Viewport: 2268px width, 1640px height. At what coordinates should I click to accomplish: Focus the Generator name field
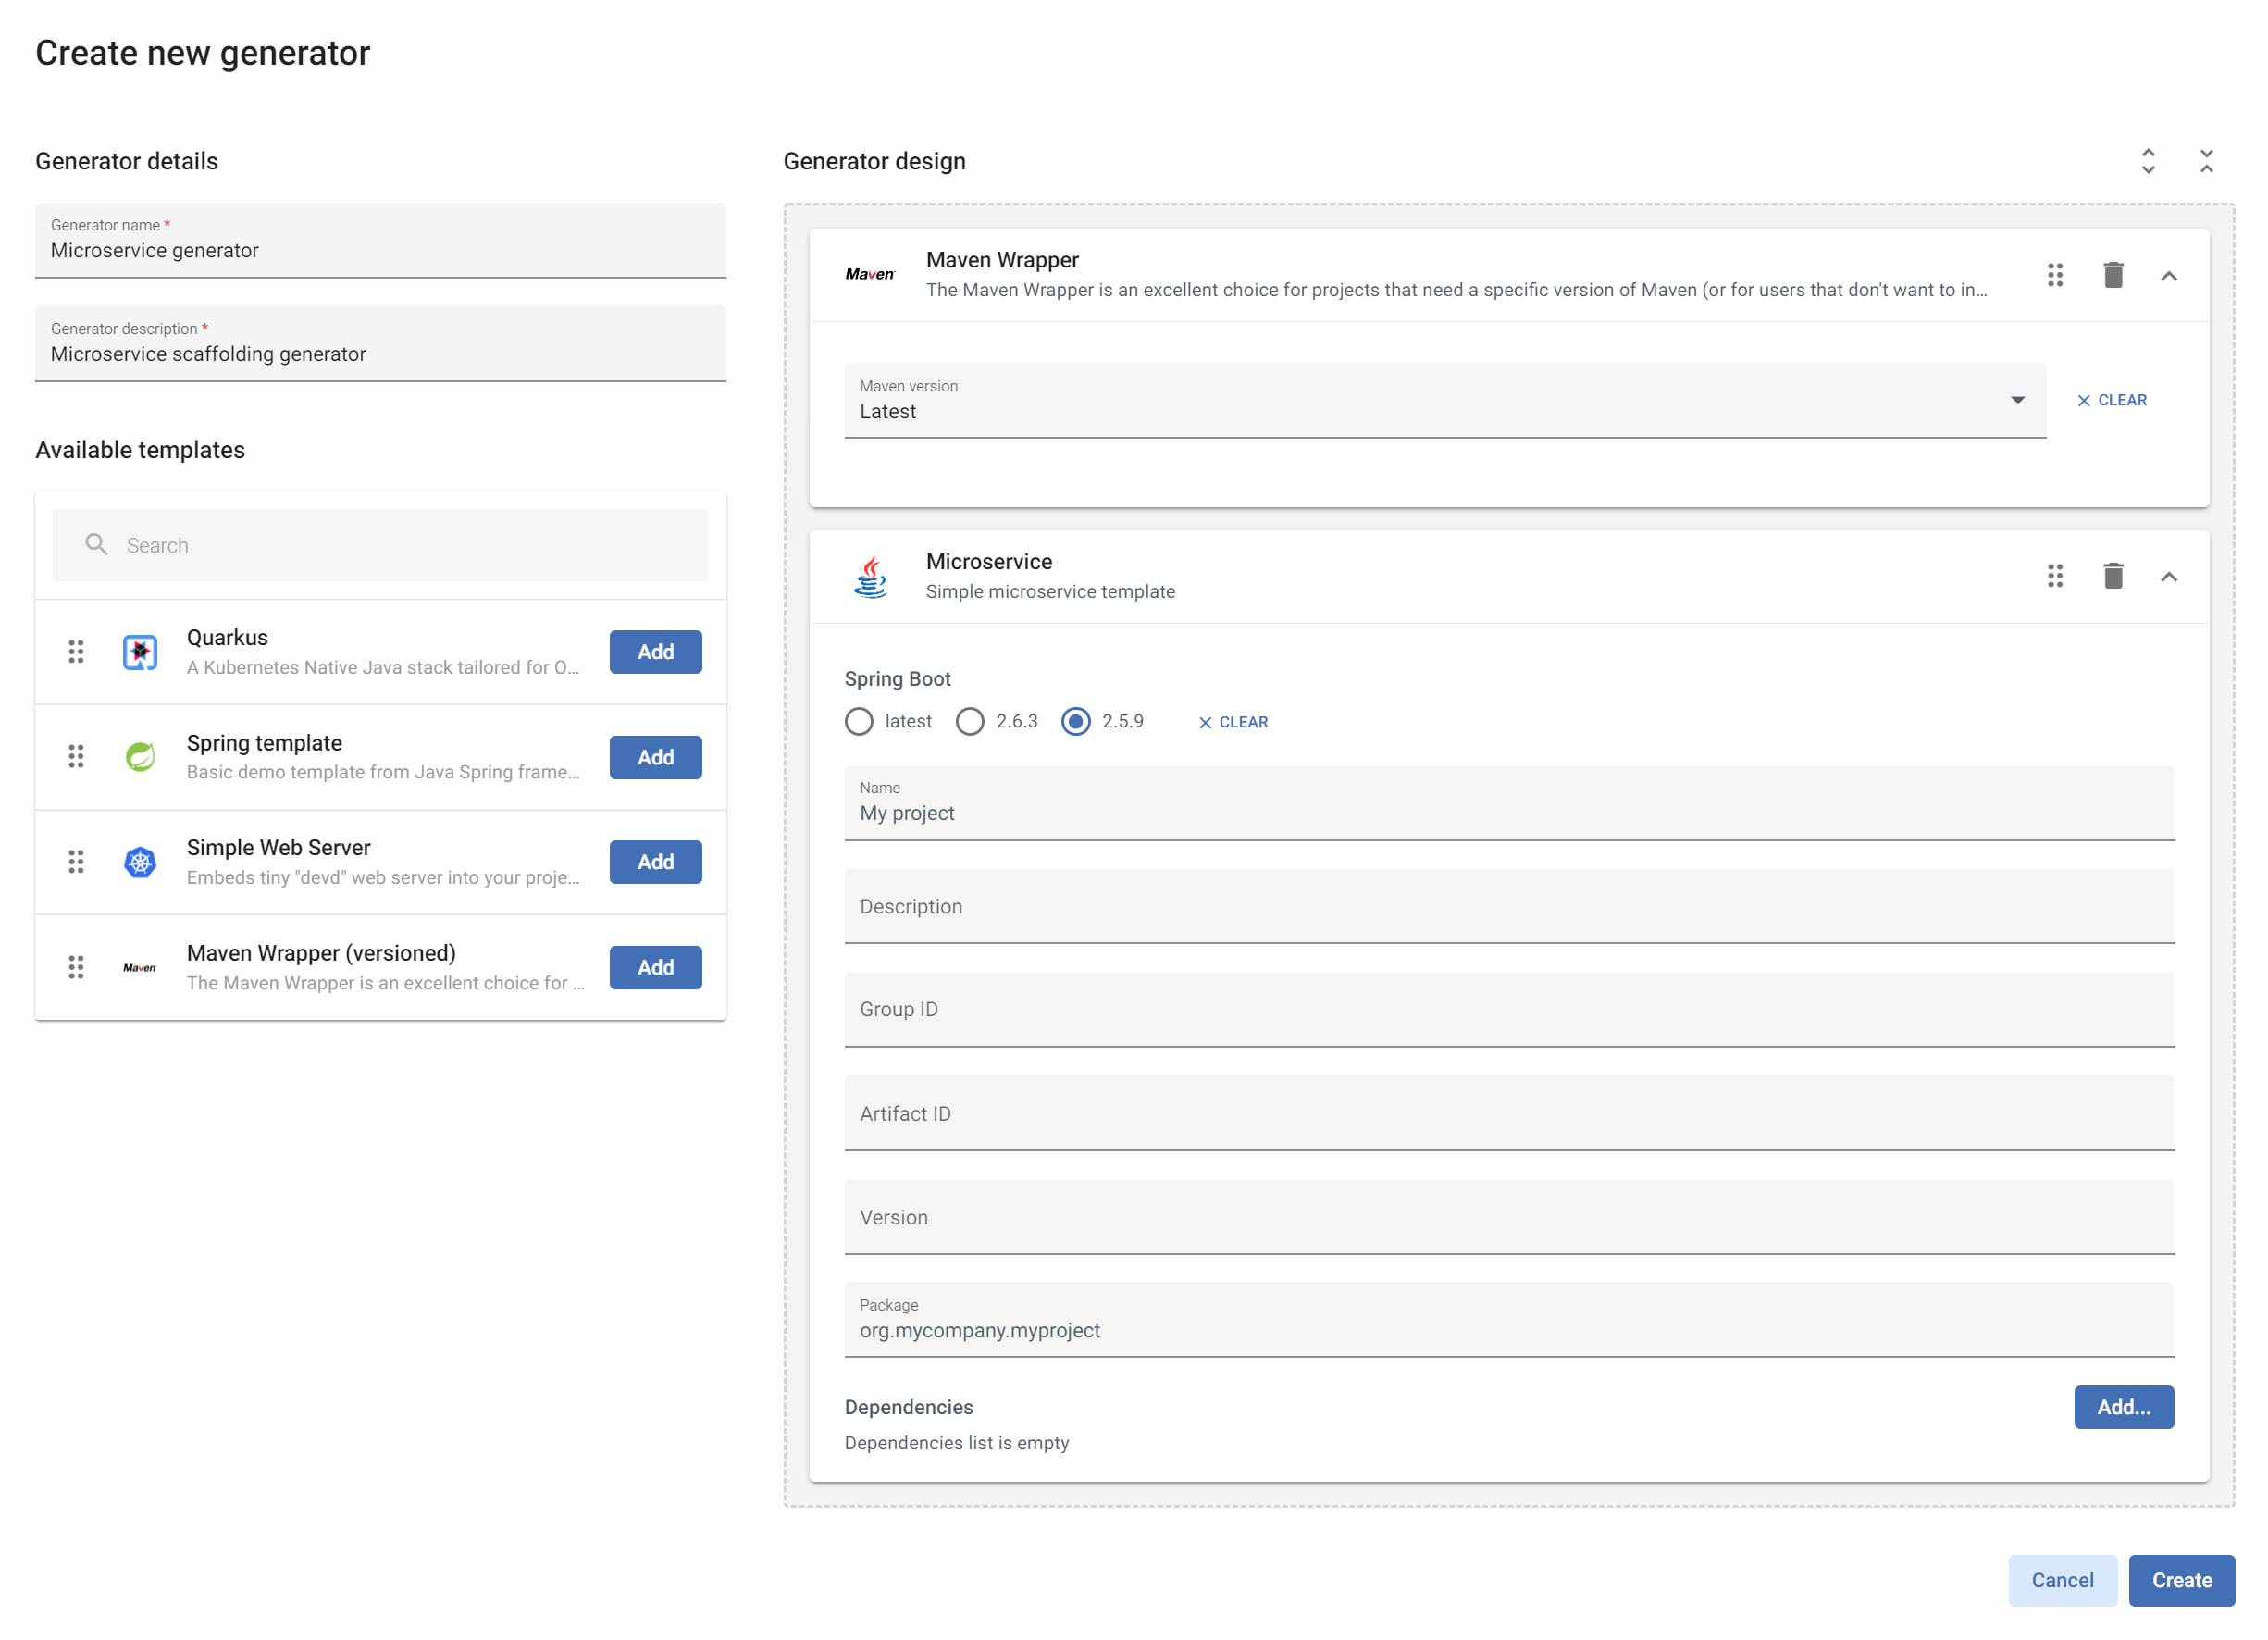(381, 240)
